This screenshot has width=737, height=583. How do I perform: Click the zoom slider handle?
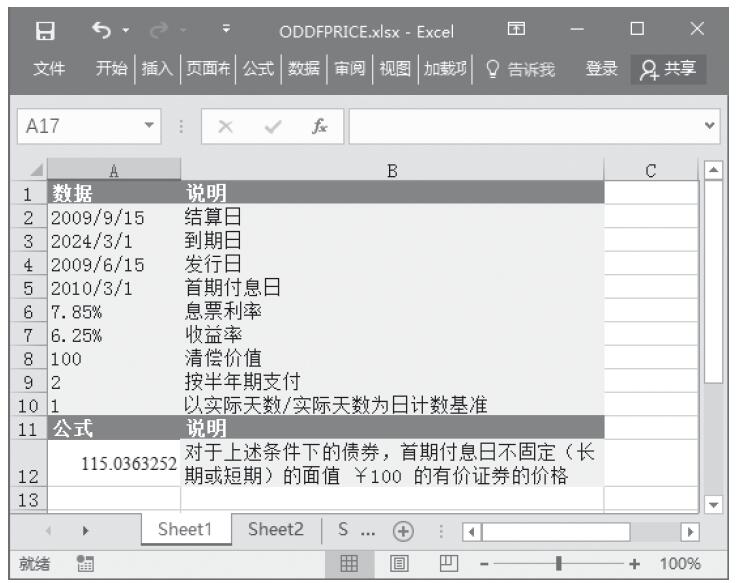point(558,563)
